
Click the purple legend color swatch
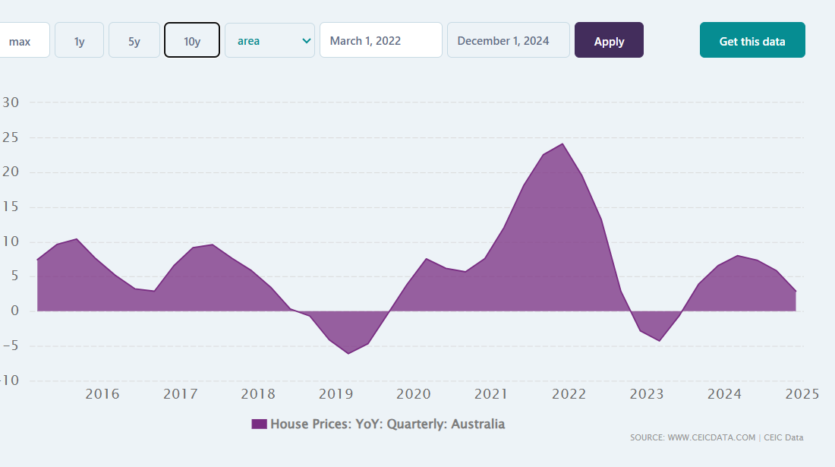pyautogui.click(x=259, y=424)
